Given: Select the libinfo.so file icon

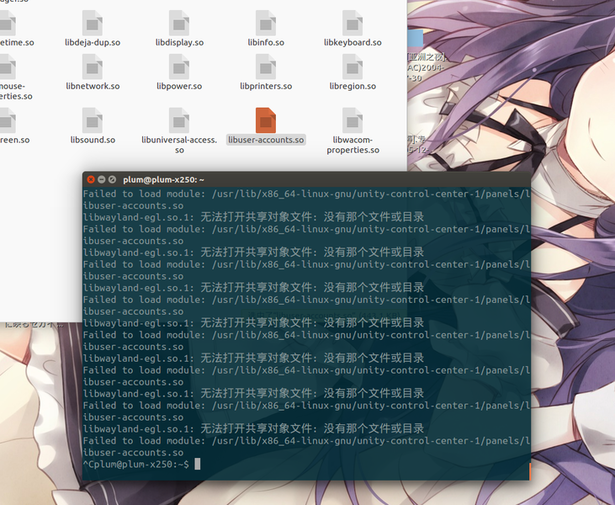Looking at the screenshot, I should click(266, 23).
